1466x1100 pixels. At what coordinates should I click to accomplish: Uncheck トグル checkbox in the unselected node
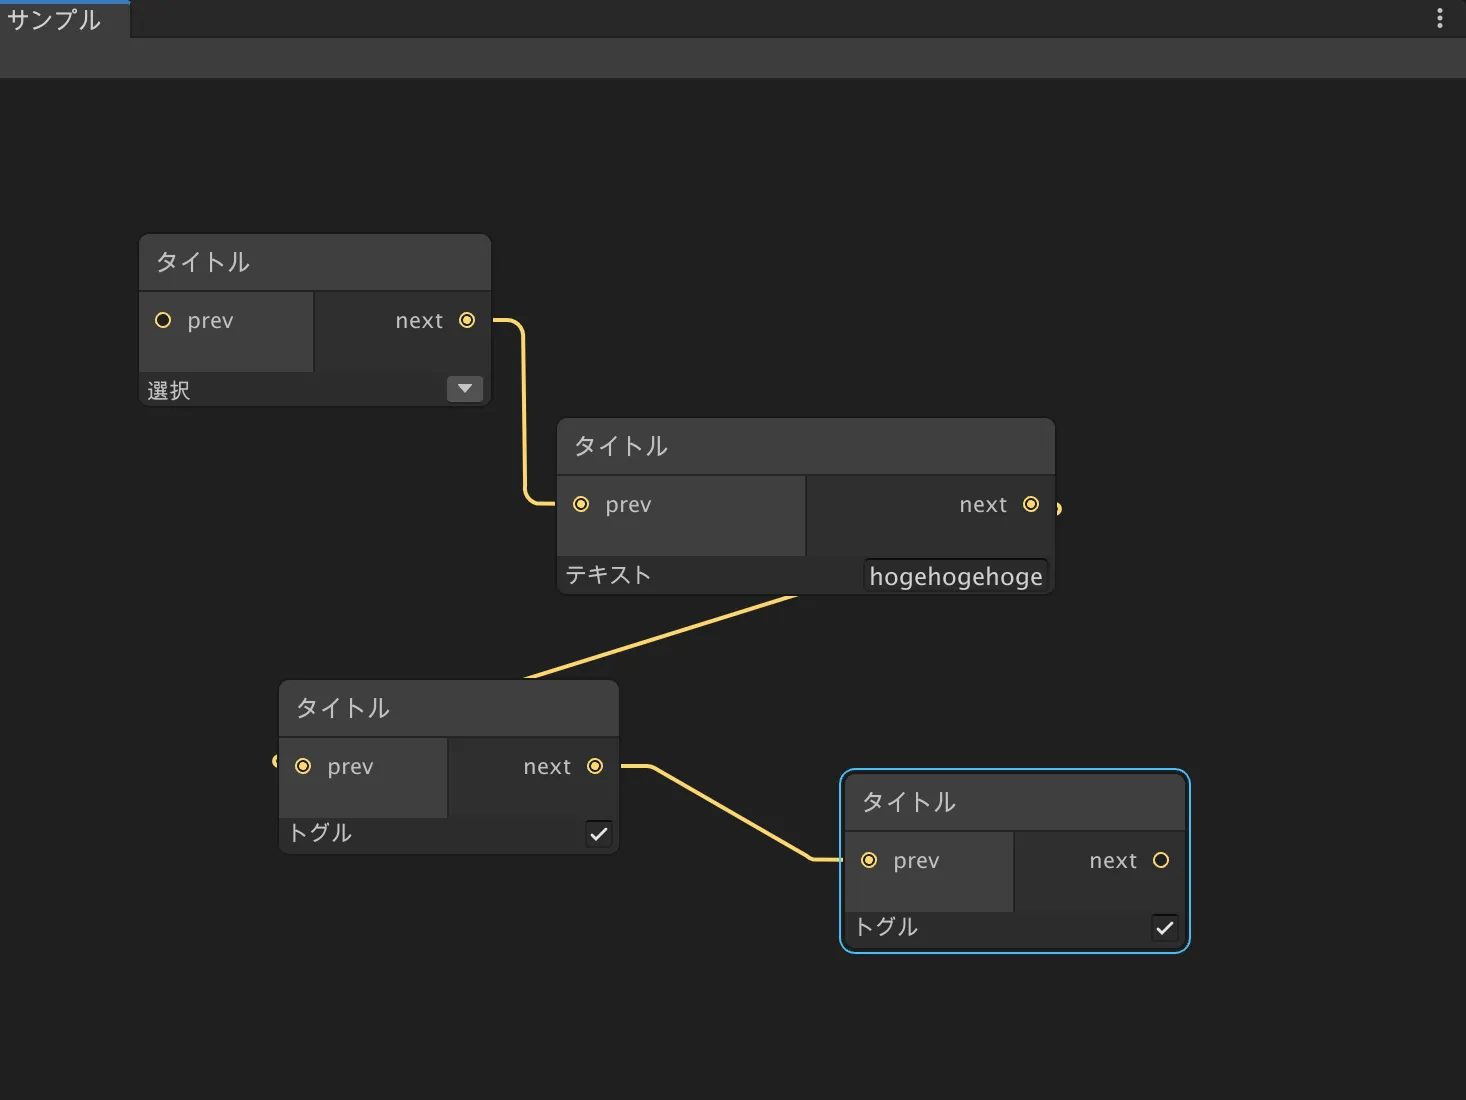(599, 834)
